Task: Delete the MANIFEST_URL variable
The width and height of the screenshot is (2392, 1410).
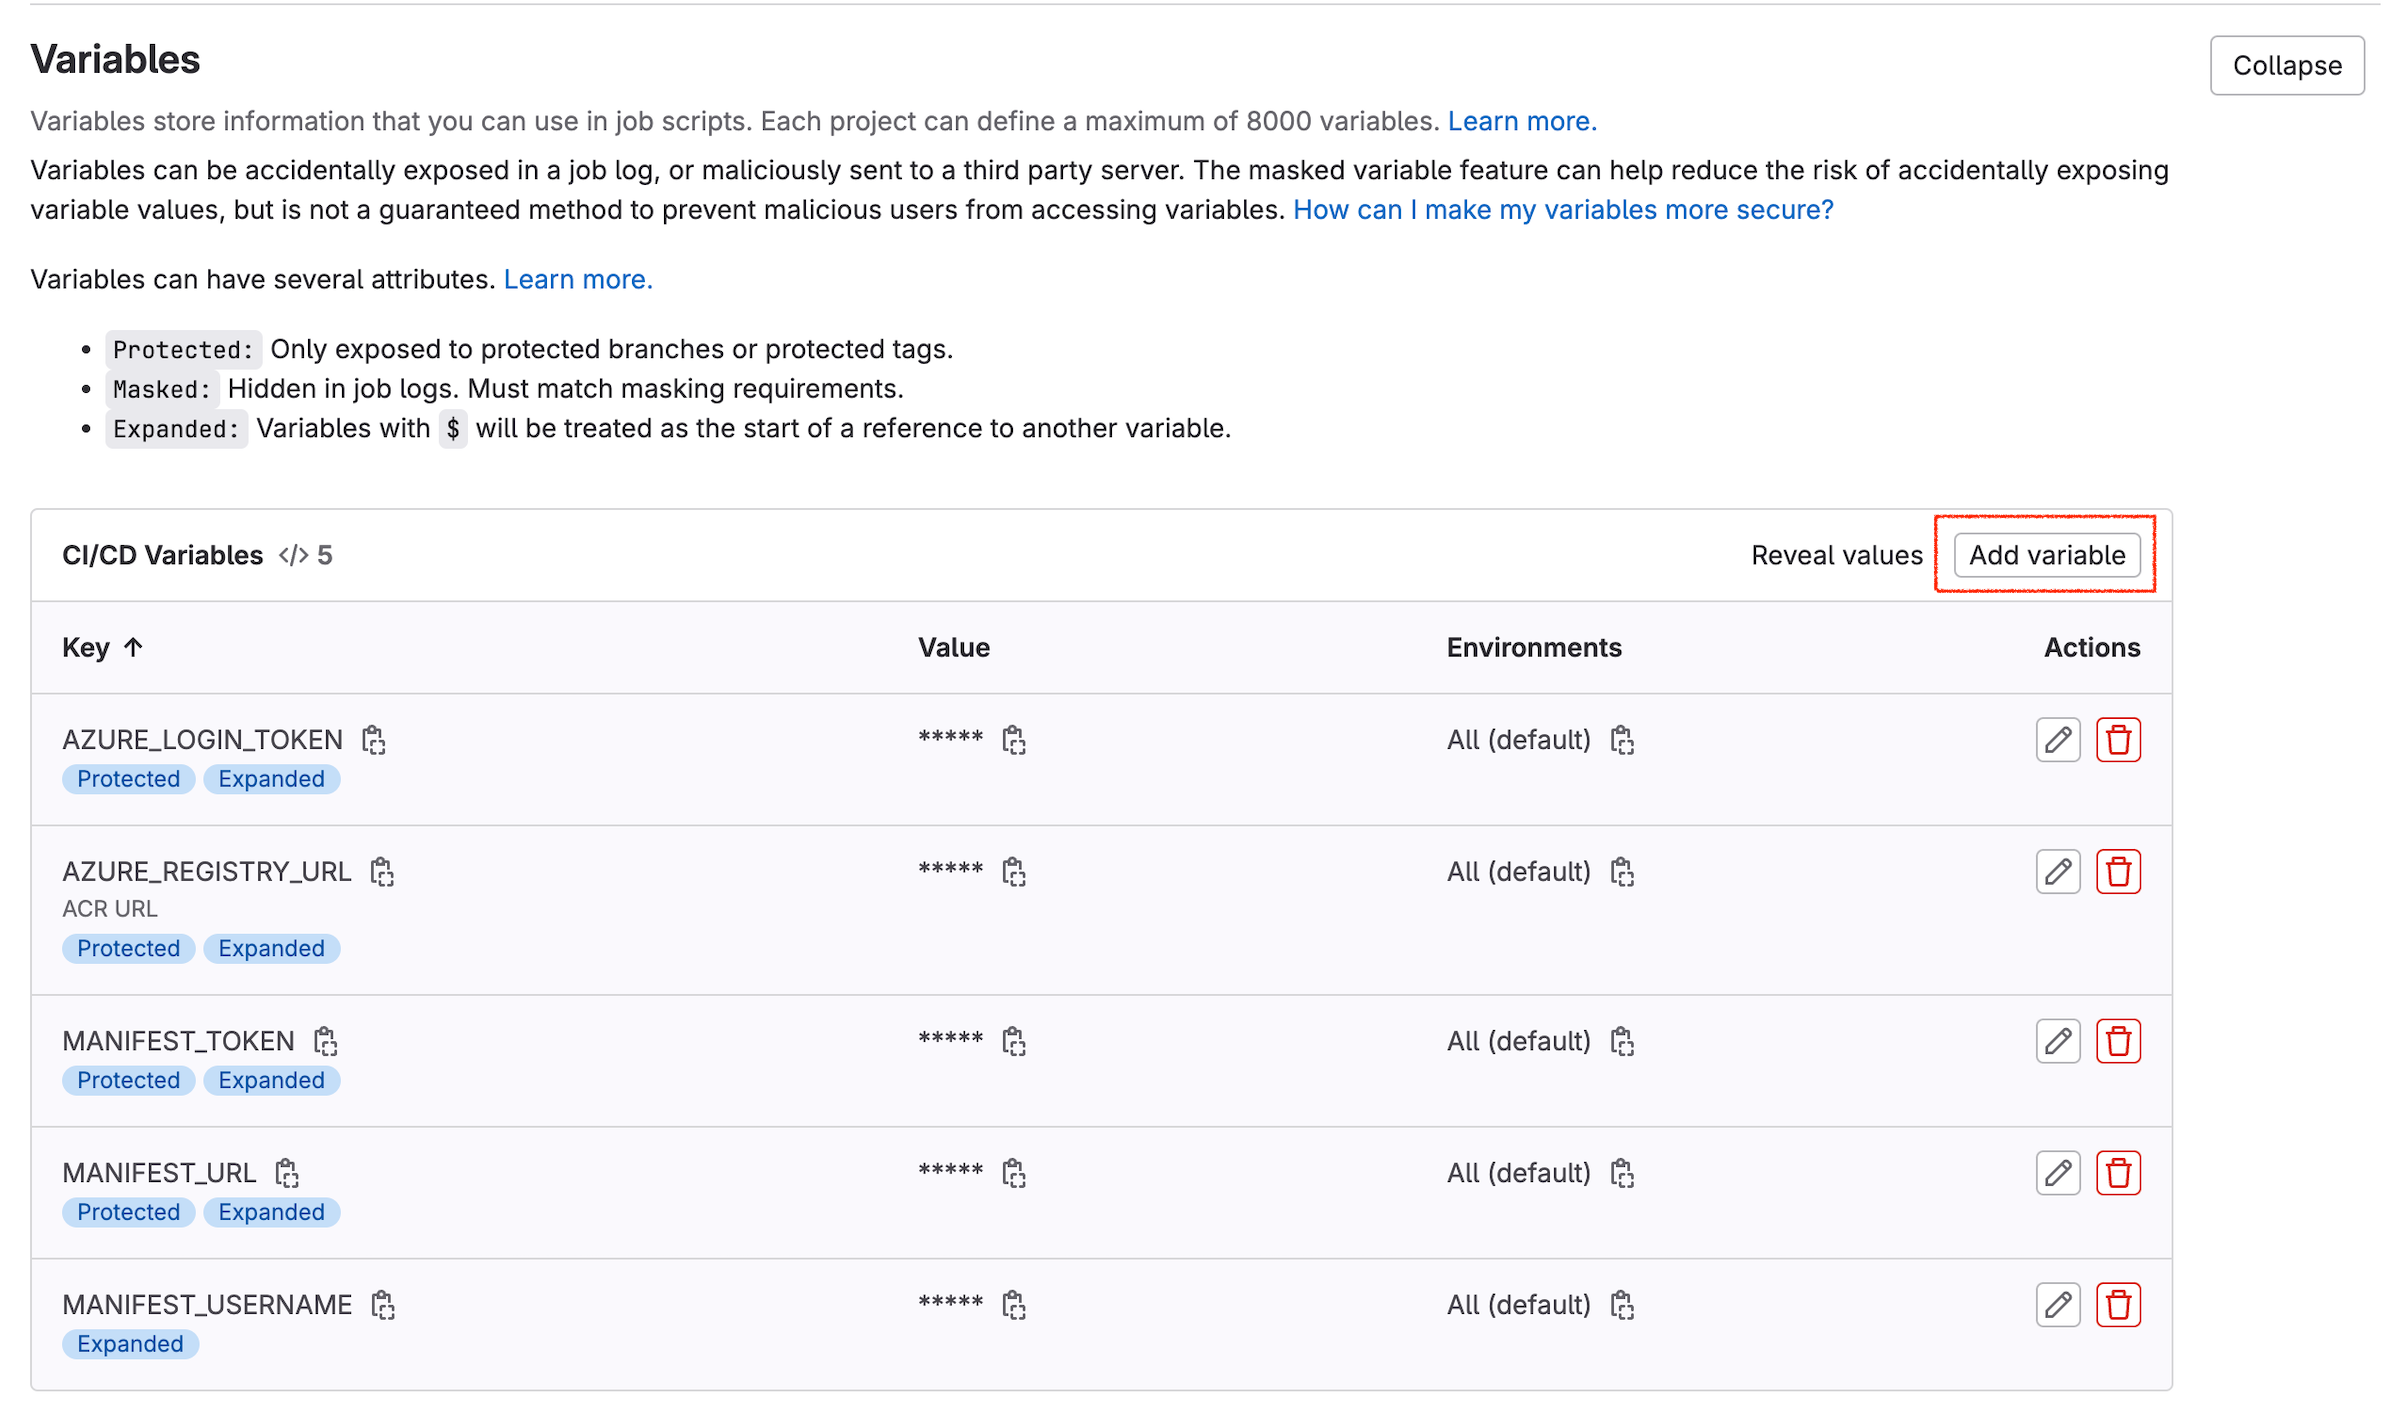Action: click(x=2117, y=1173)
